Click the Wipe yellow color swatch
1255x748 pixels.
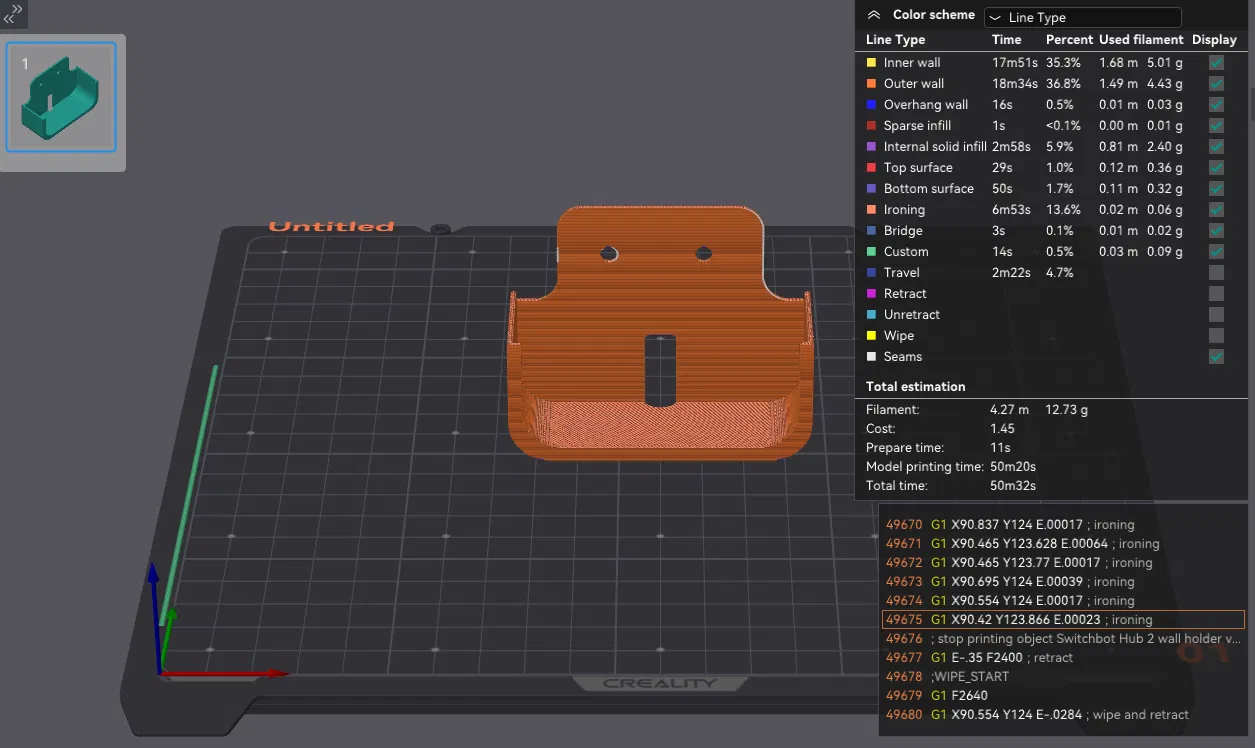[871, 335]
